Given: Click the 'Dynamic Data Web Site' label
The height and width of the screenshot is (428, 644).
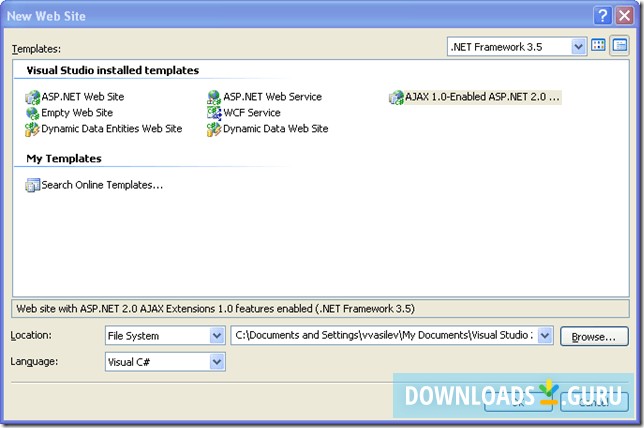Looking at the screenshot, I should click(x=276, y=129).
